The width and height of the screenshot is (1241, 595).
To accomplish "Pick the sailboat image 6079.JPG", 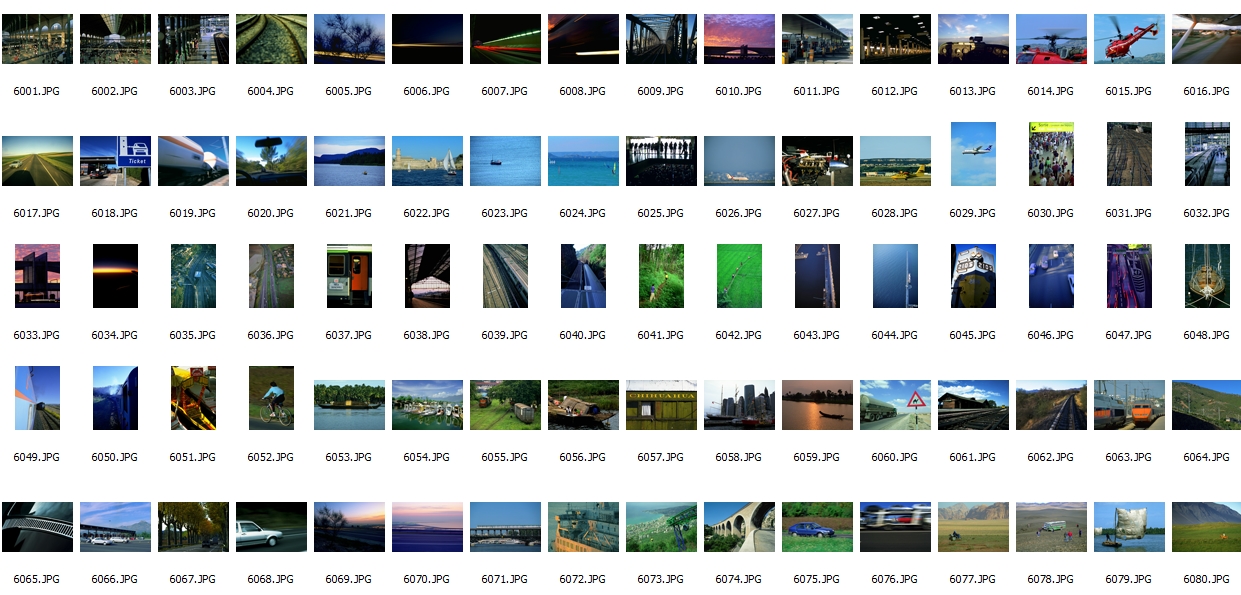I will point(1129,527).
